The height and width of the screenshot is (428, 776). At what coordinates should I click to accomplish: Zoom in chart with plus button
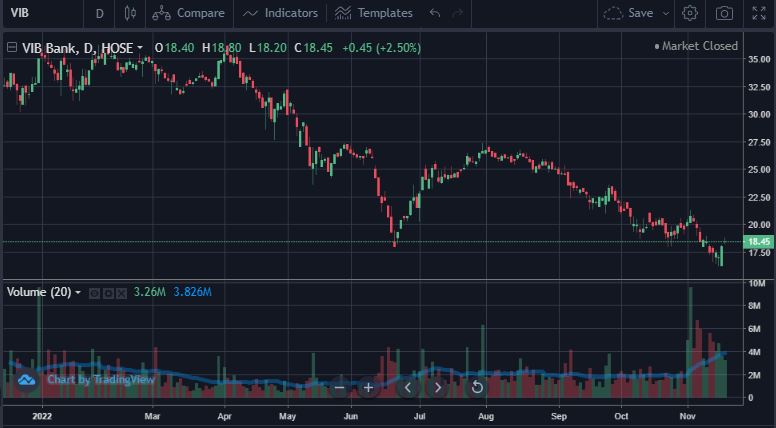[x=368, y=387]
